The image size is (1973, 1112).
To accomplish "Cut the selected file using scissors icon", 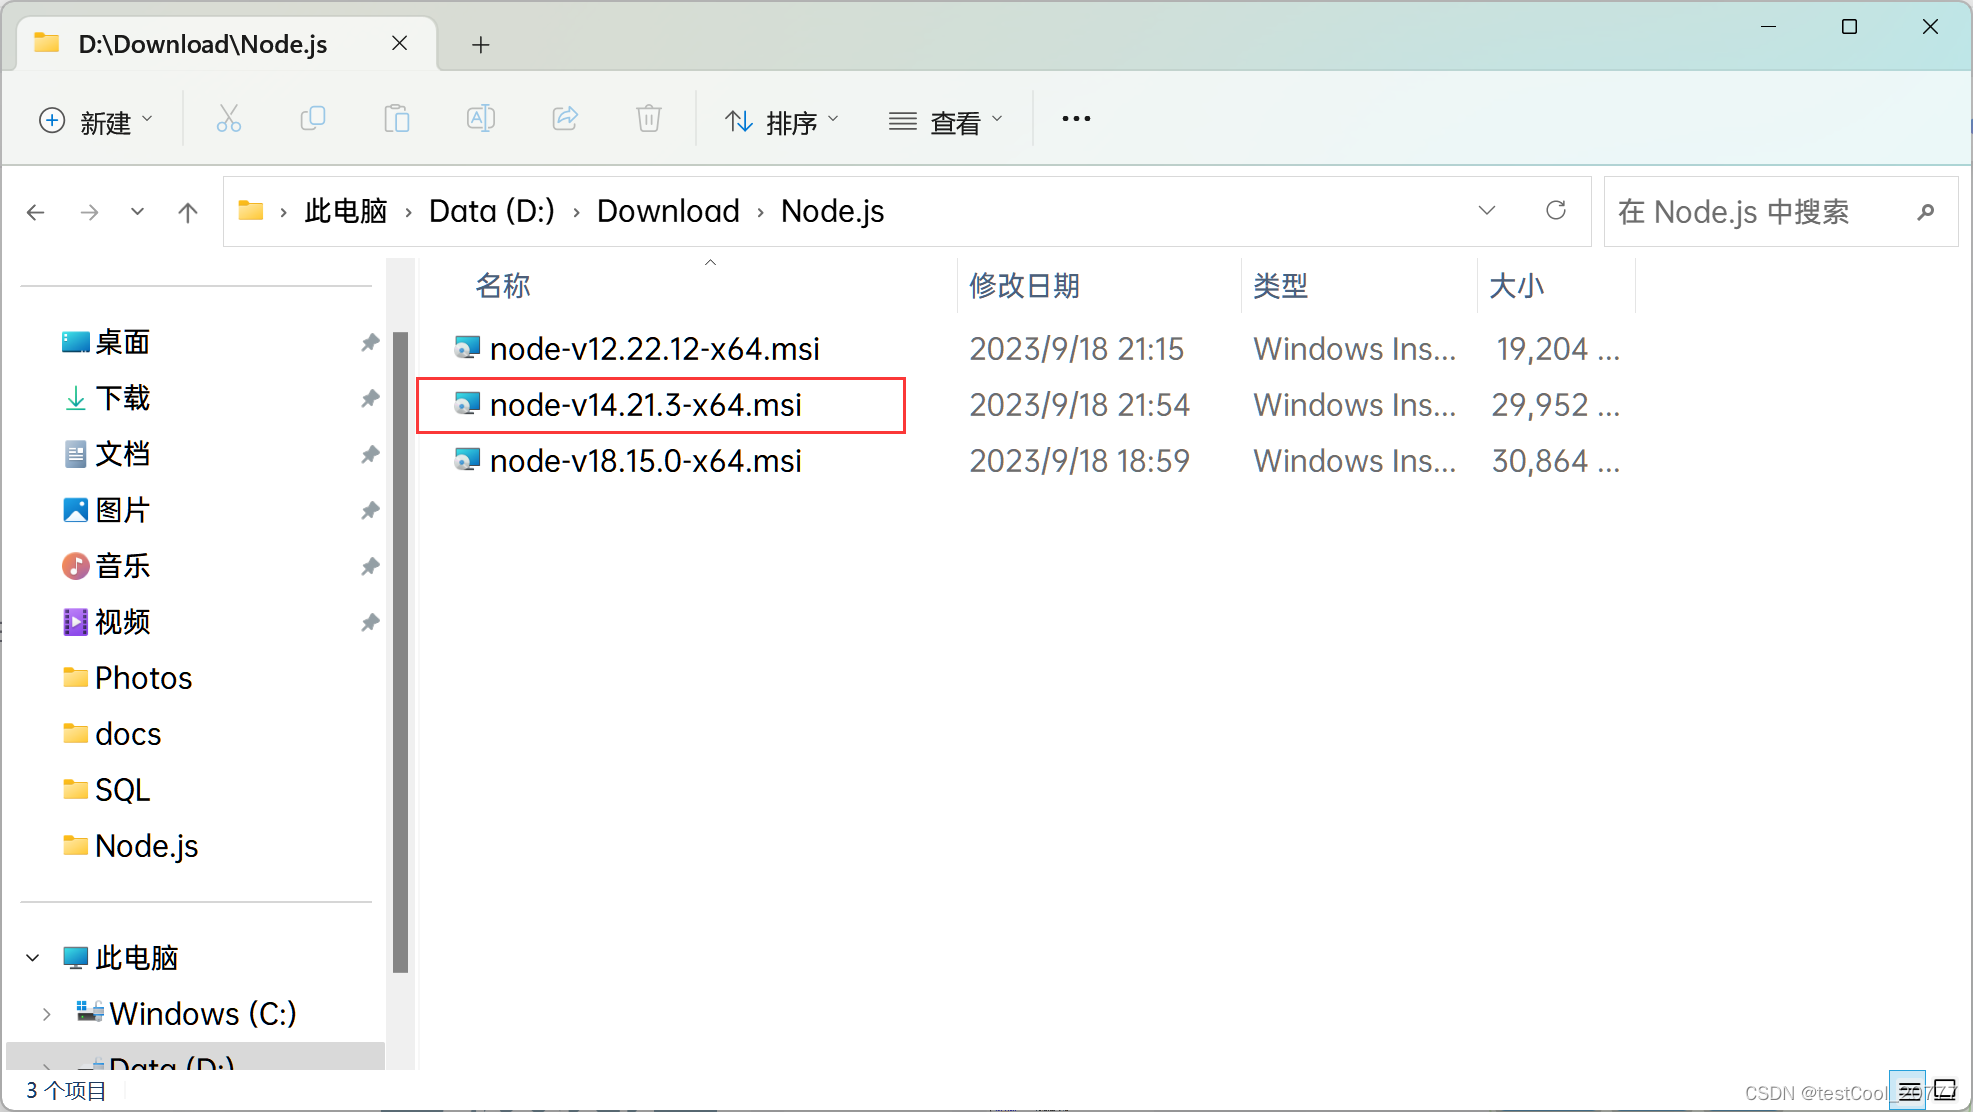I will tap(229, 119).
